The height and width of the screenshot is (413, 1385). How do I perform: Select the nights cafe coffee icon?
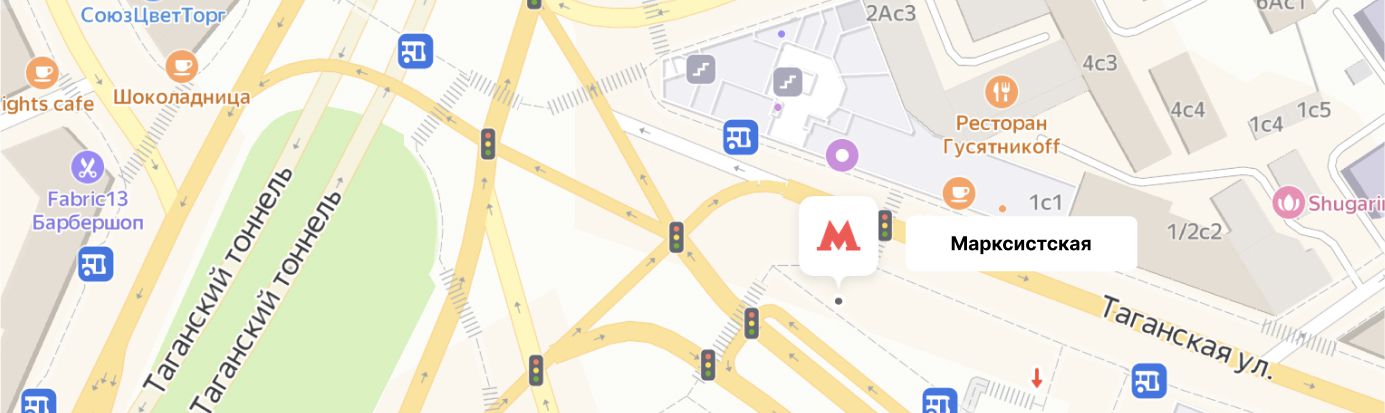point(42,72)
